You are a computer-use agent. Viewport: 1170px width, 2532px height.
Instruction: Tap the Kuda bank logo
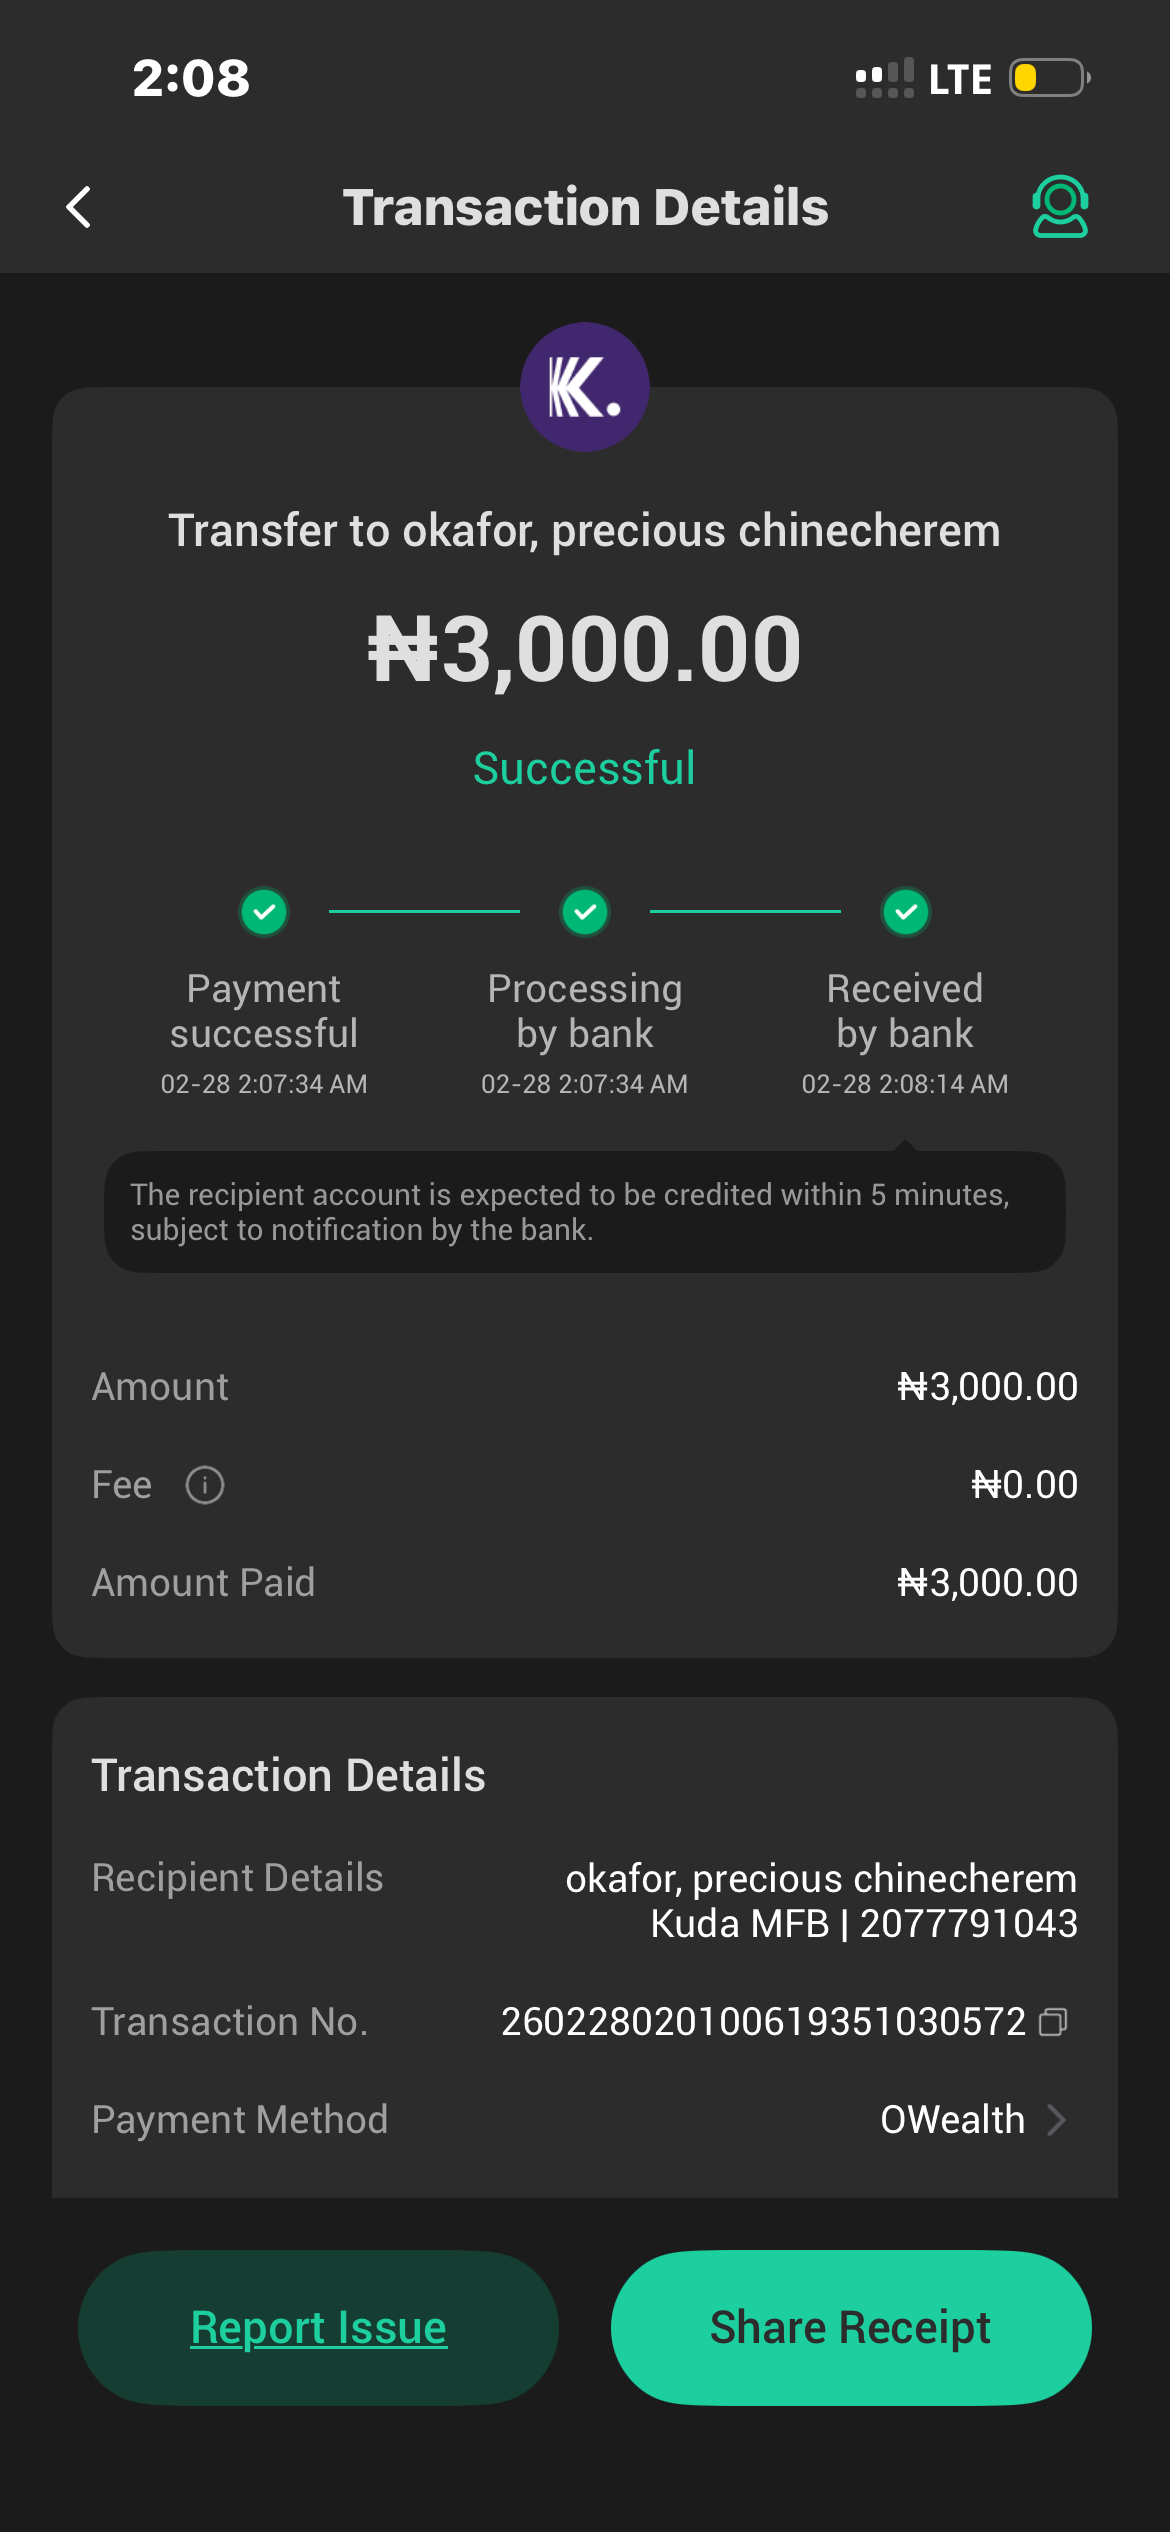pyautogui.click(x=584, y=387)
